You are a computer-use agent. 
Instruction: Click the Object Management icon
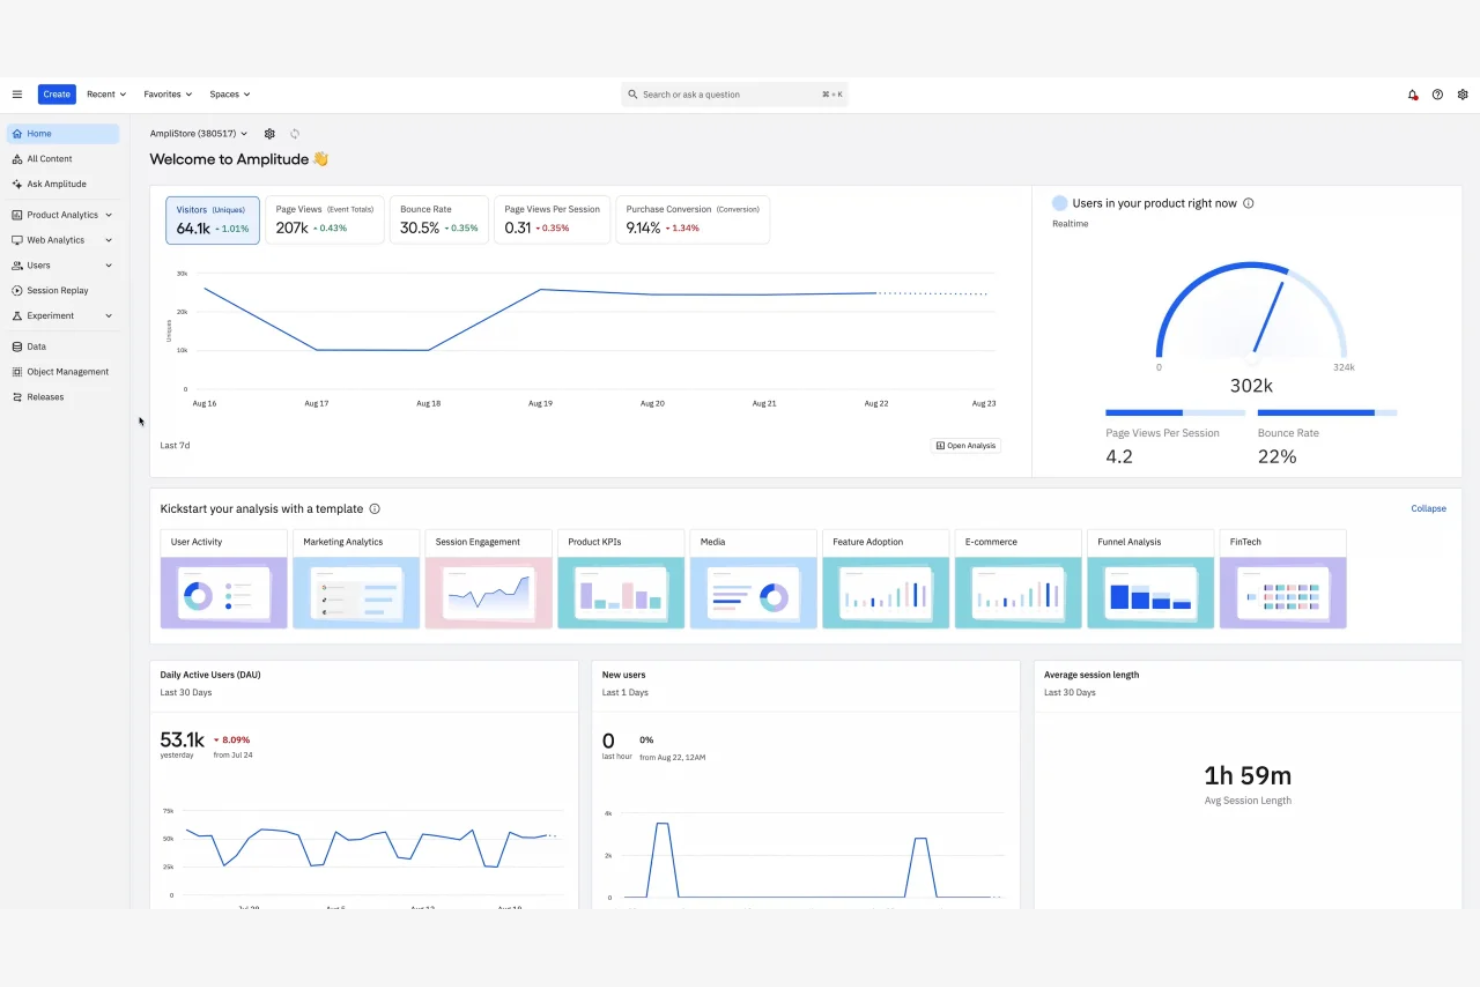coord(17,372)
